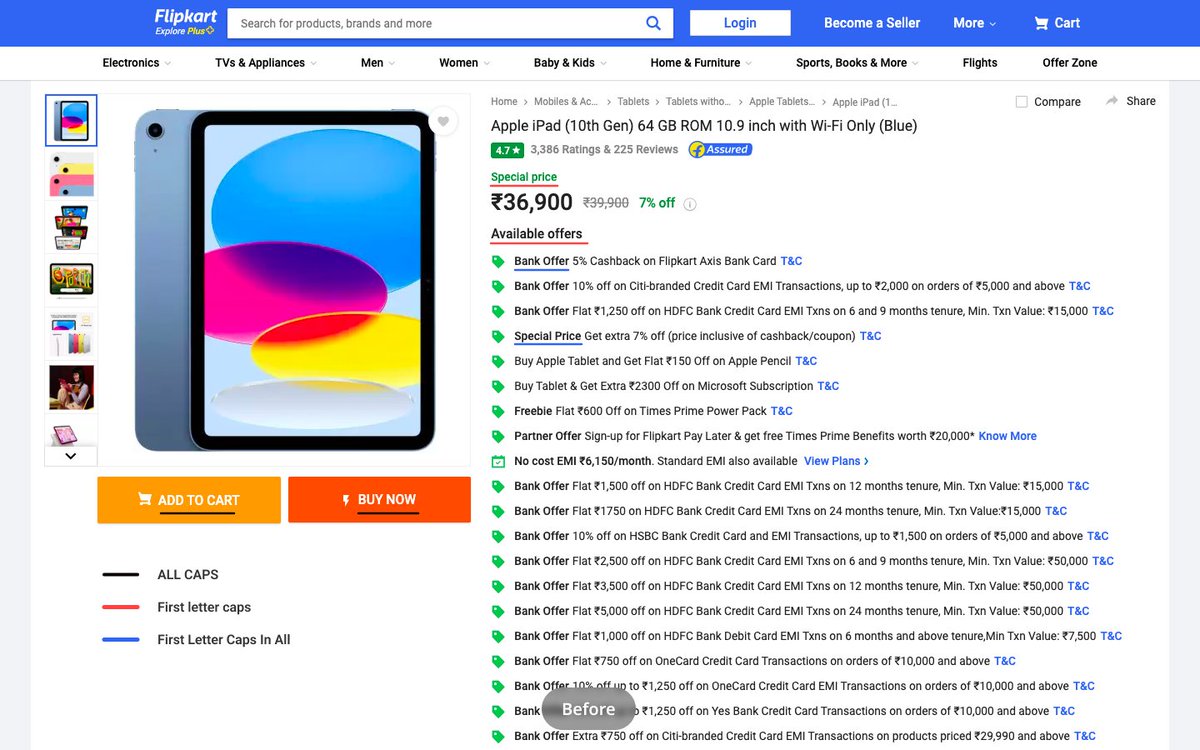Click tag icon beside HDFC Debit Card offer

tap(498, 636)
